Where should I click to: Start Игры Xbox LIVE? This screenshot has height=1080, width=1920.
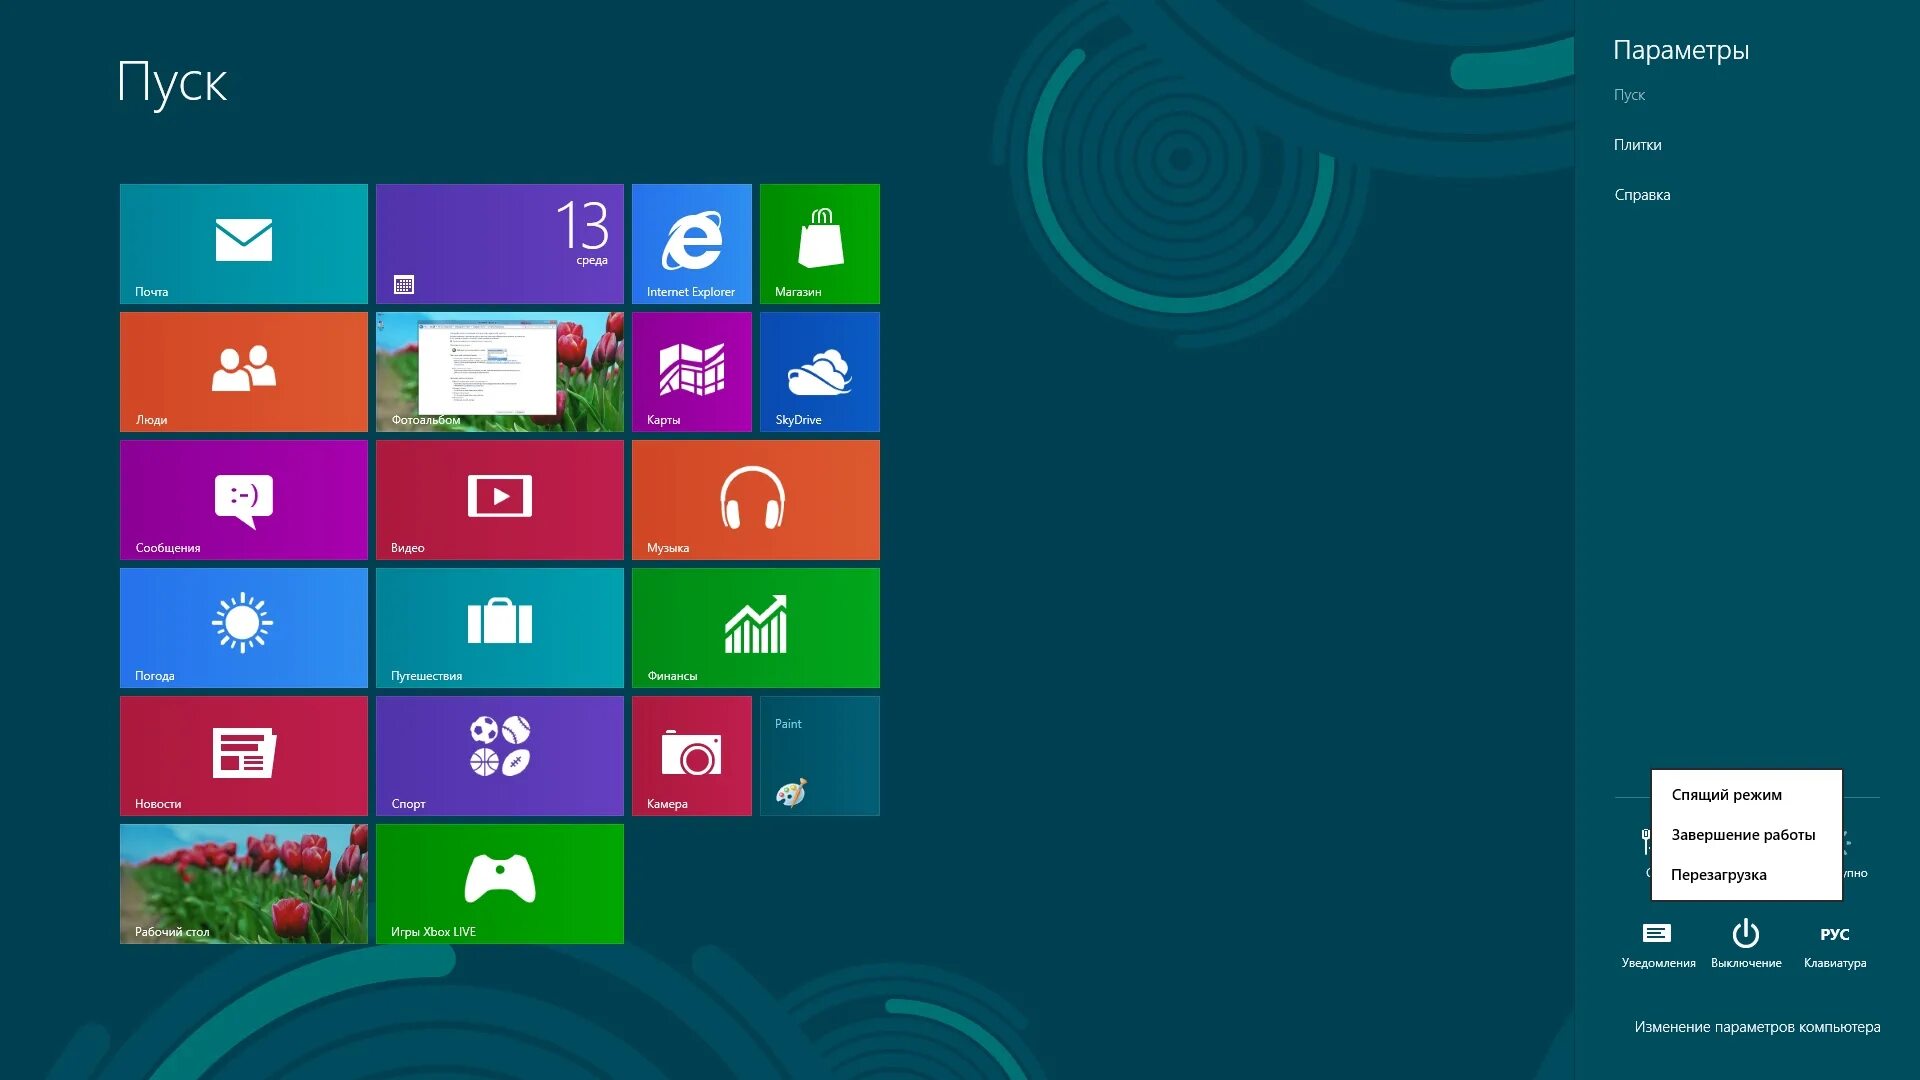coord(500,883)
